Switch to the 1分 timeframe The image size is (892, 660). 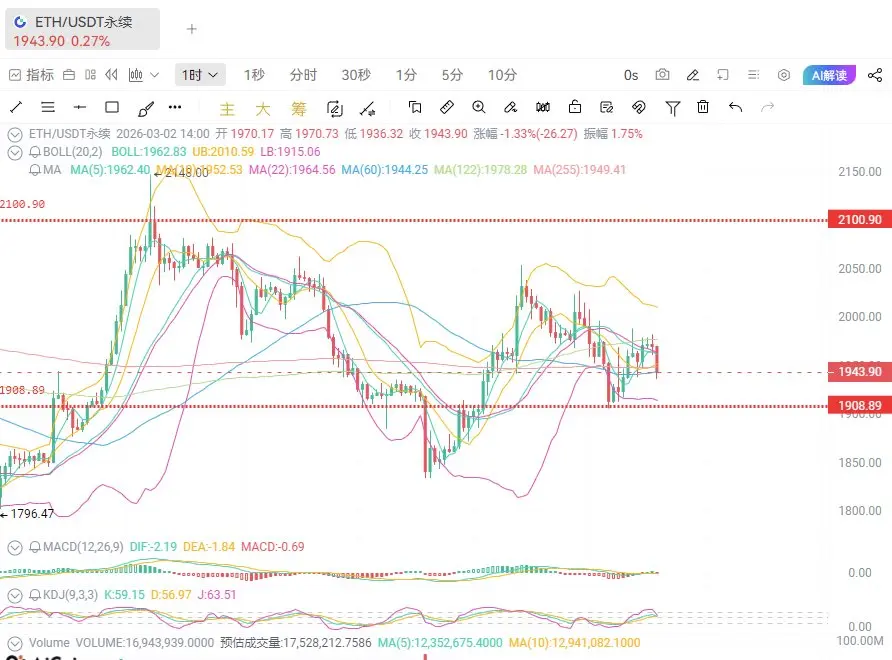point(406,75)
